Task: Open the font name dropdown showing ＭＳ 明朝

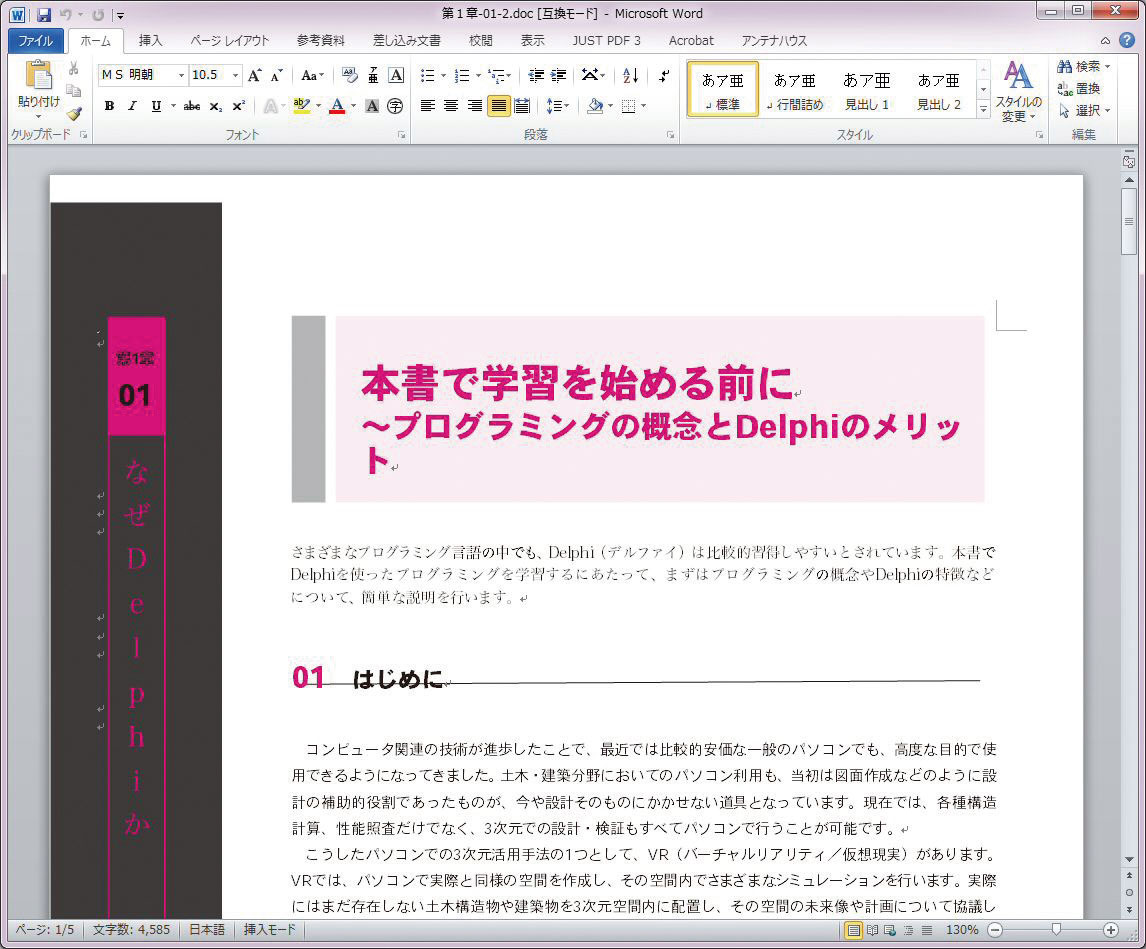Action: 181,76
